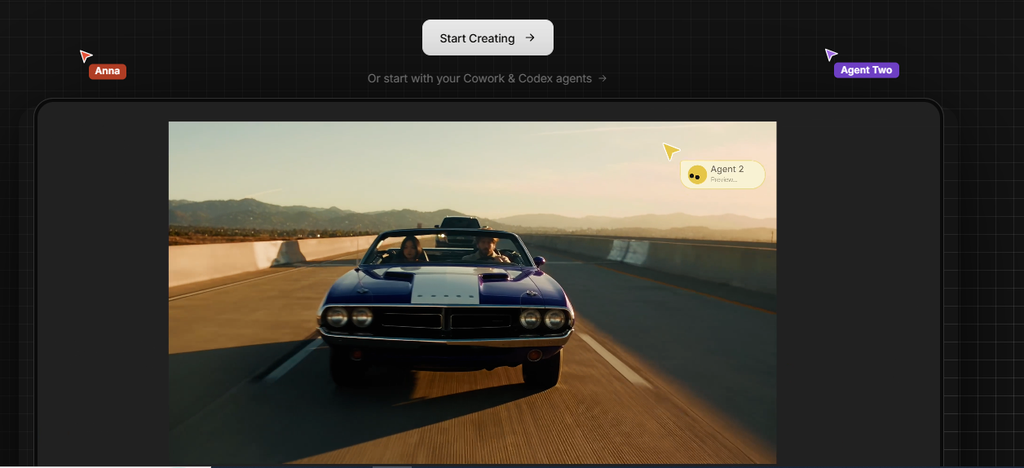Image resolution: width=1024 pixels, height=468 pixels.
Task: Click the purple Agent Two cursor arrow
Action: tap(830, 54)
